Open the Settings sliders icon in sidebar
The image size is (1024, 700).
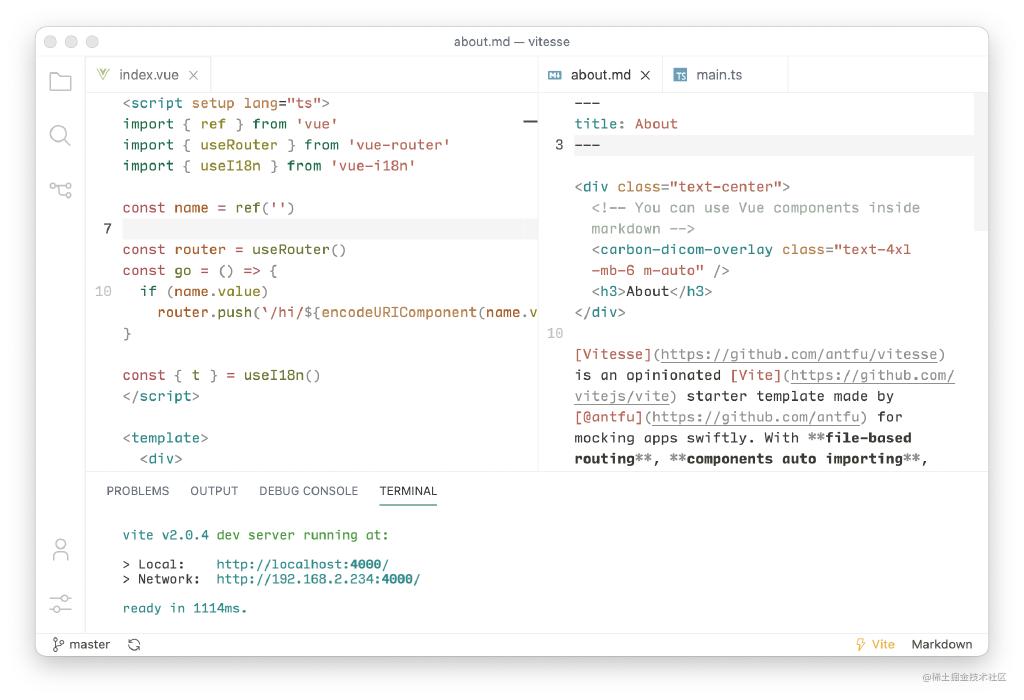pos(60,603)
